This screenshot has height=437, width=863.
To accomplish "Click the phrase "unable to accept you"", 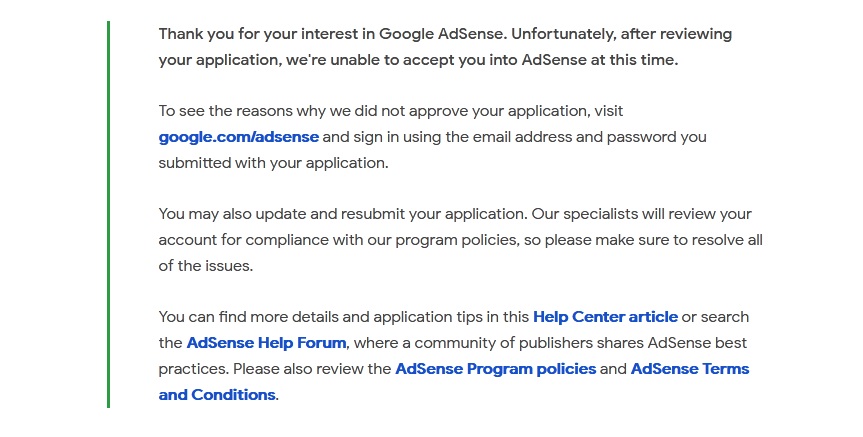I will coord(407,60).
